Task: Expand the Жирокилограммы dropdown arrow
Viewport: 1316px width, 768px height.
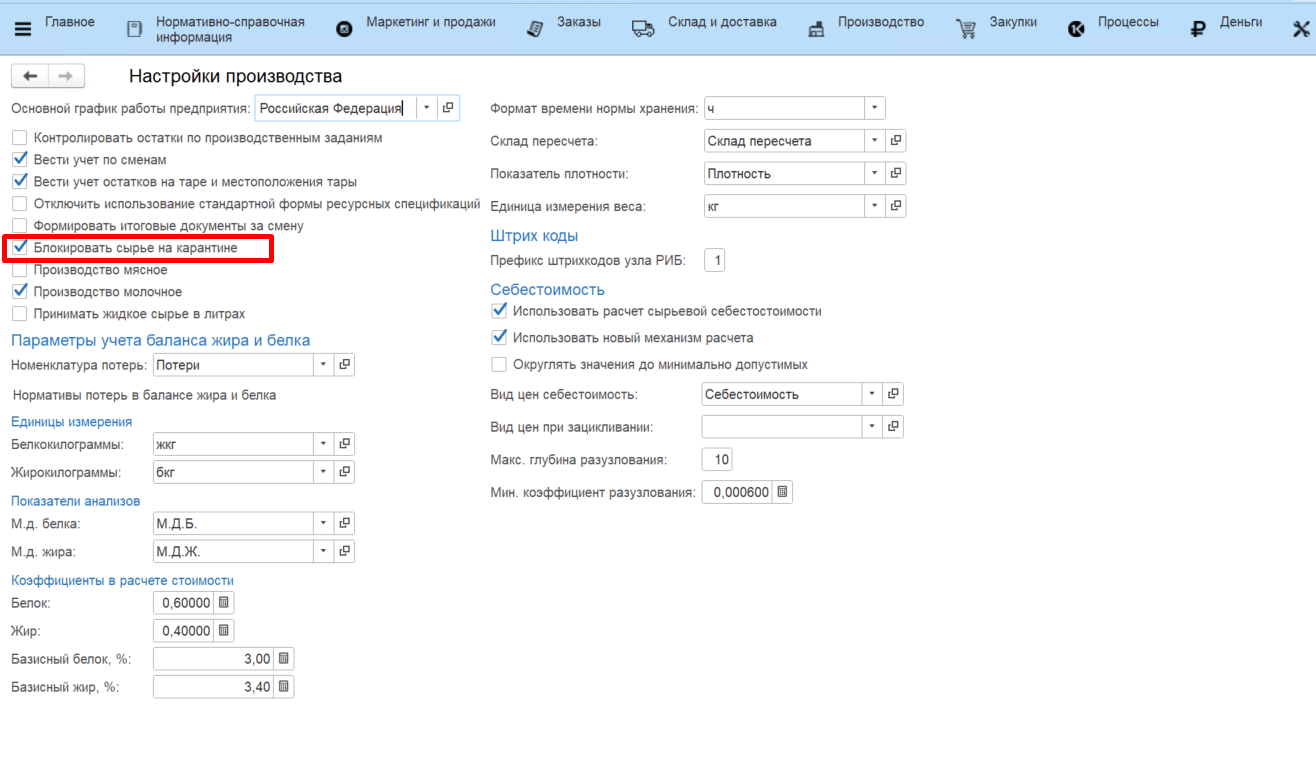Action: pyautogui.click(x=323, y=471)
